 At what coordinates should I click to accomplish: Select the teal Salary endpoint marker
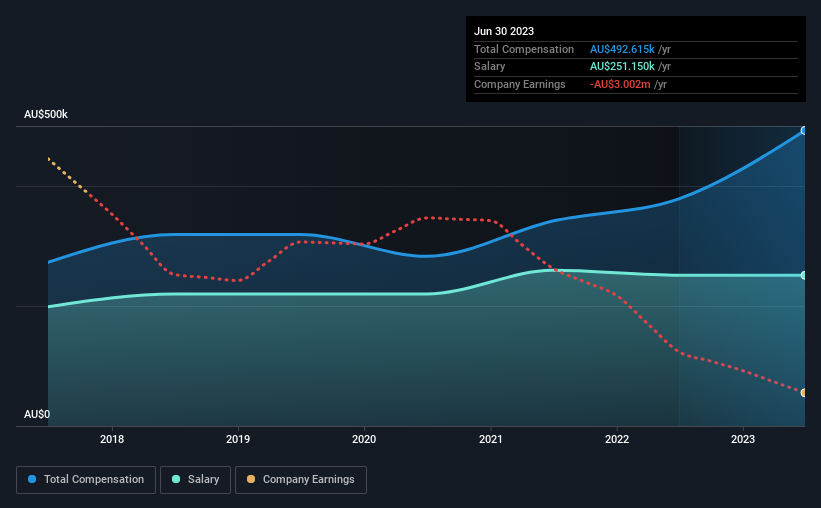(x=804, y=275)
